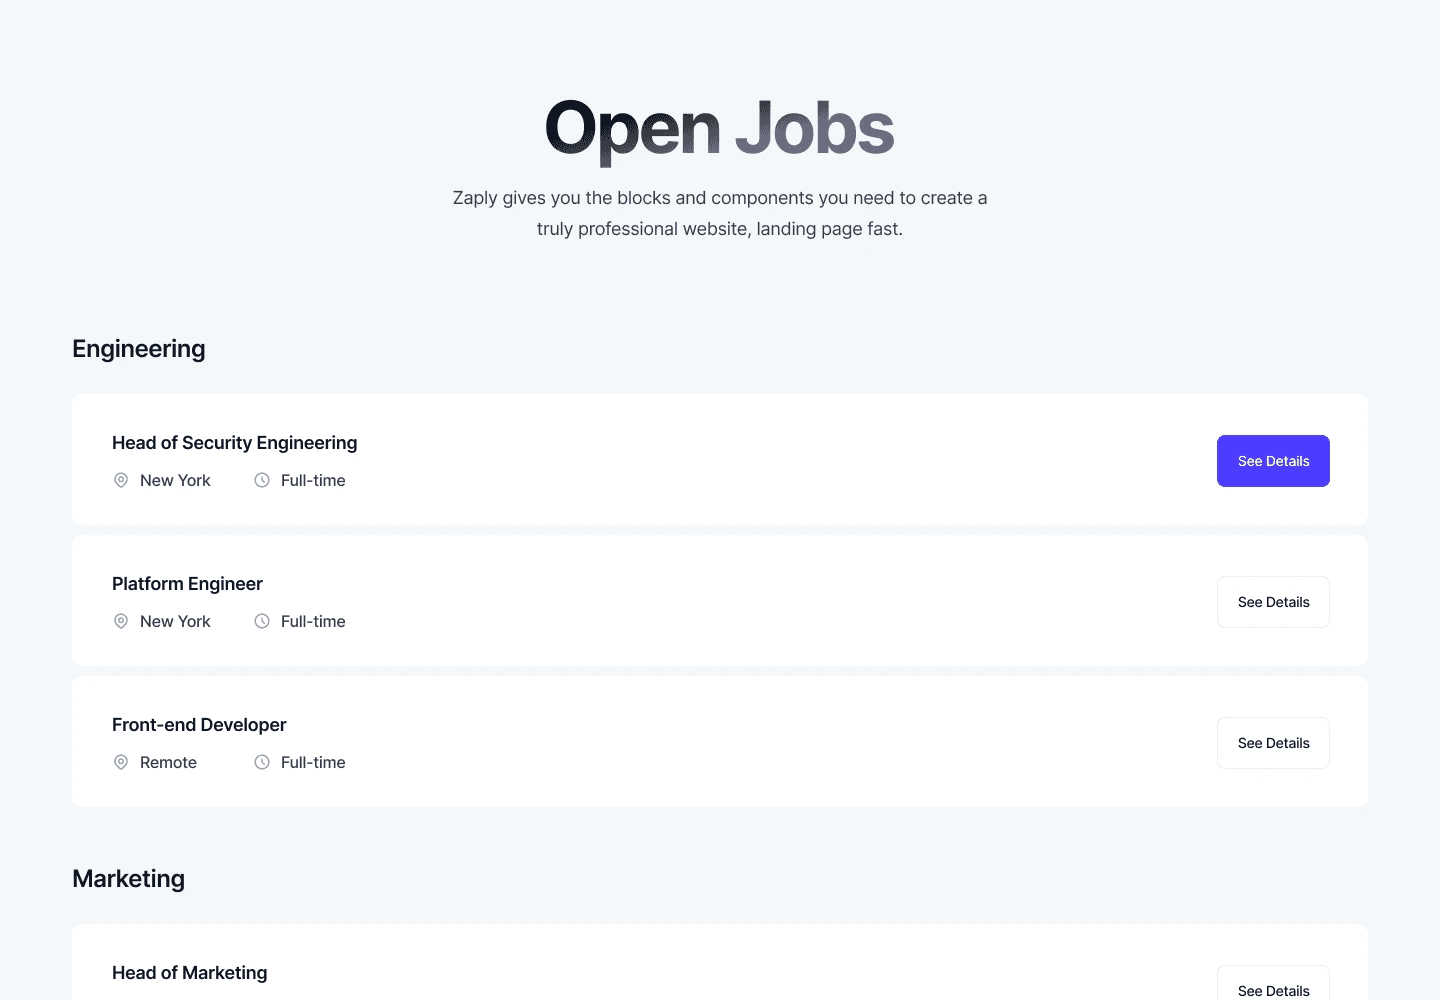Click Remote location under Front-end Developer
The height and width of the screenshot is (1000, 1440).
pyautogui.click(x=168, y=762)
